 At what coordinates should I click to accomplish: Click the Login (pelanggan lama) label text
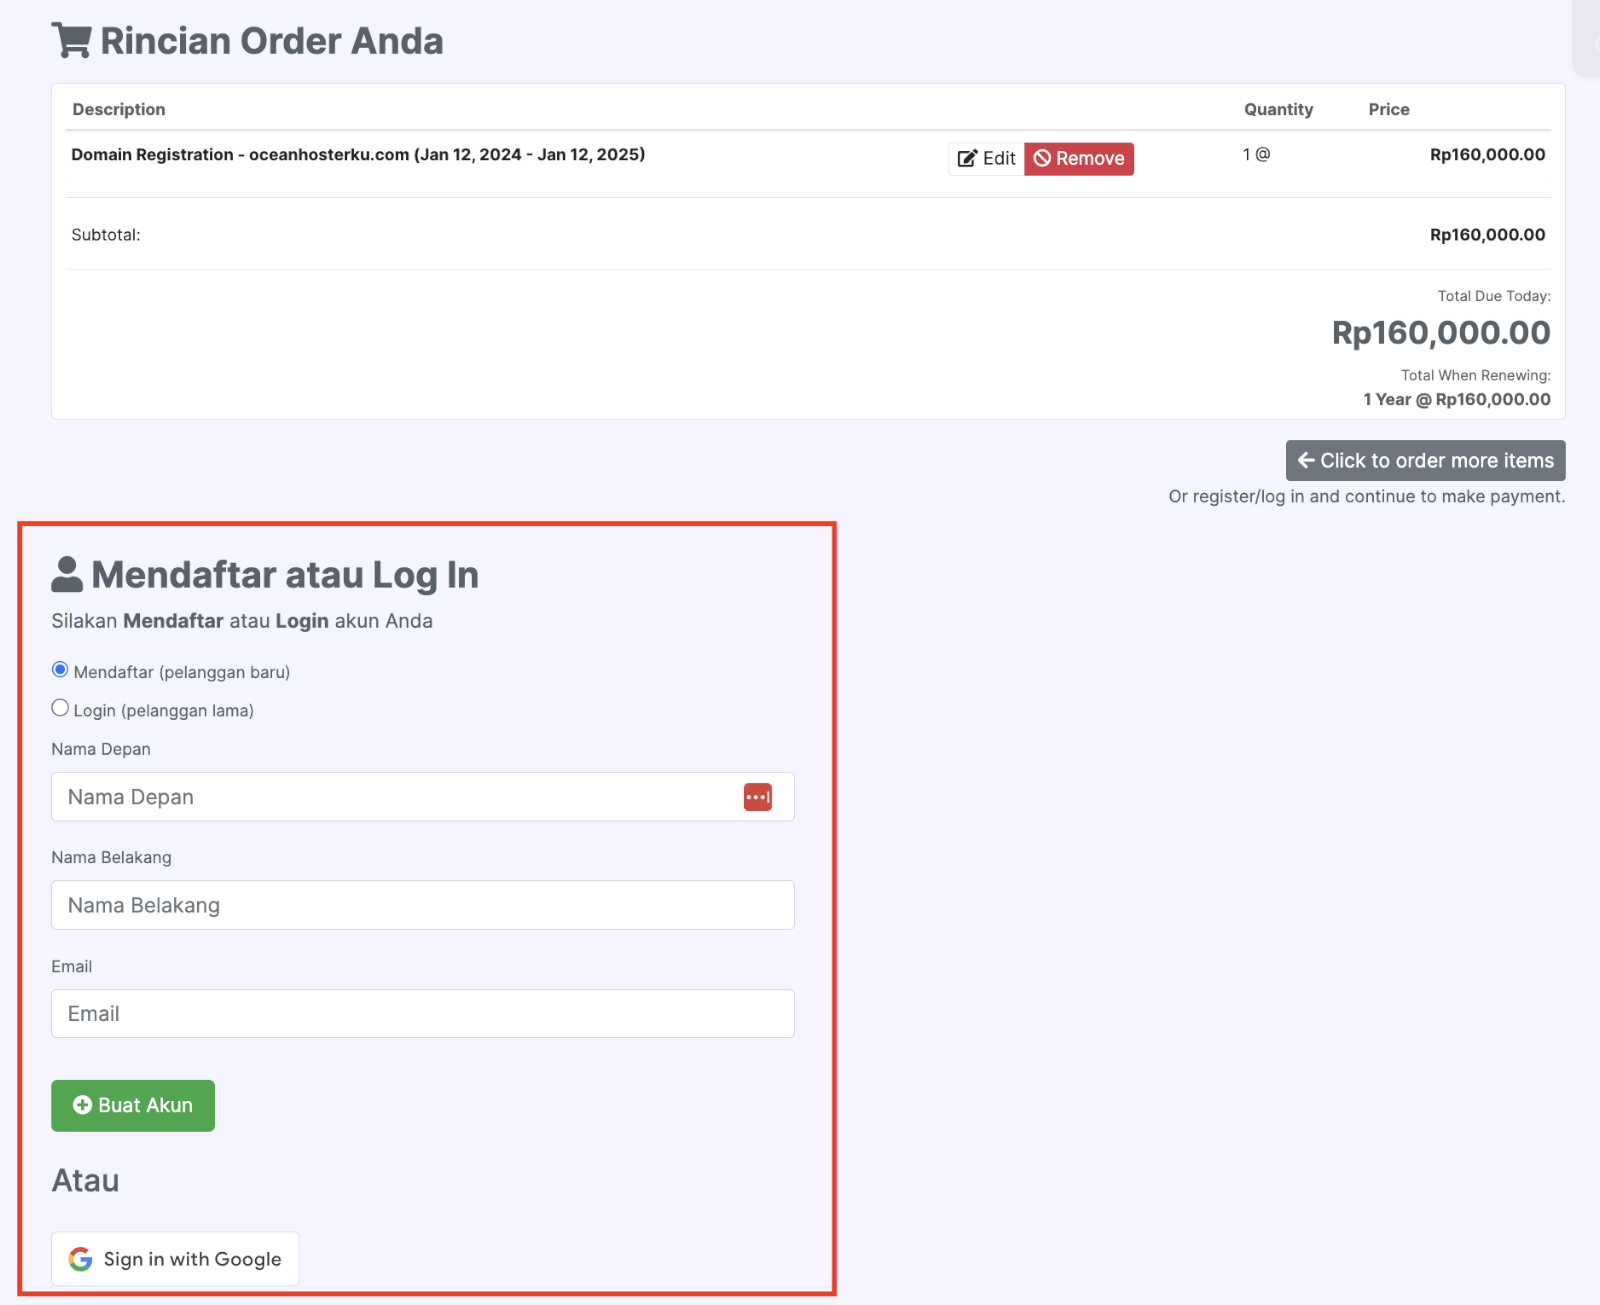(164, 710)
